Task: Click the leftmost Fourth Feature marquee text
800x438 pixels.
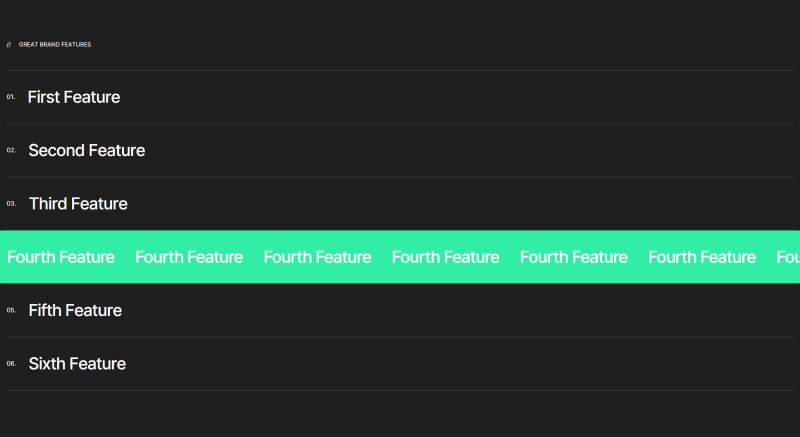Action: coord(61,257)
